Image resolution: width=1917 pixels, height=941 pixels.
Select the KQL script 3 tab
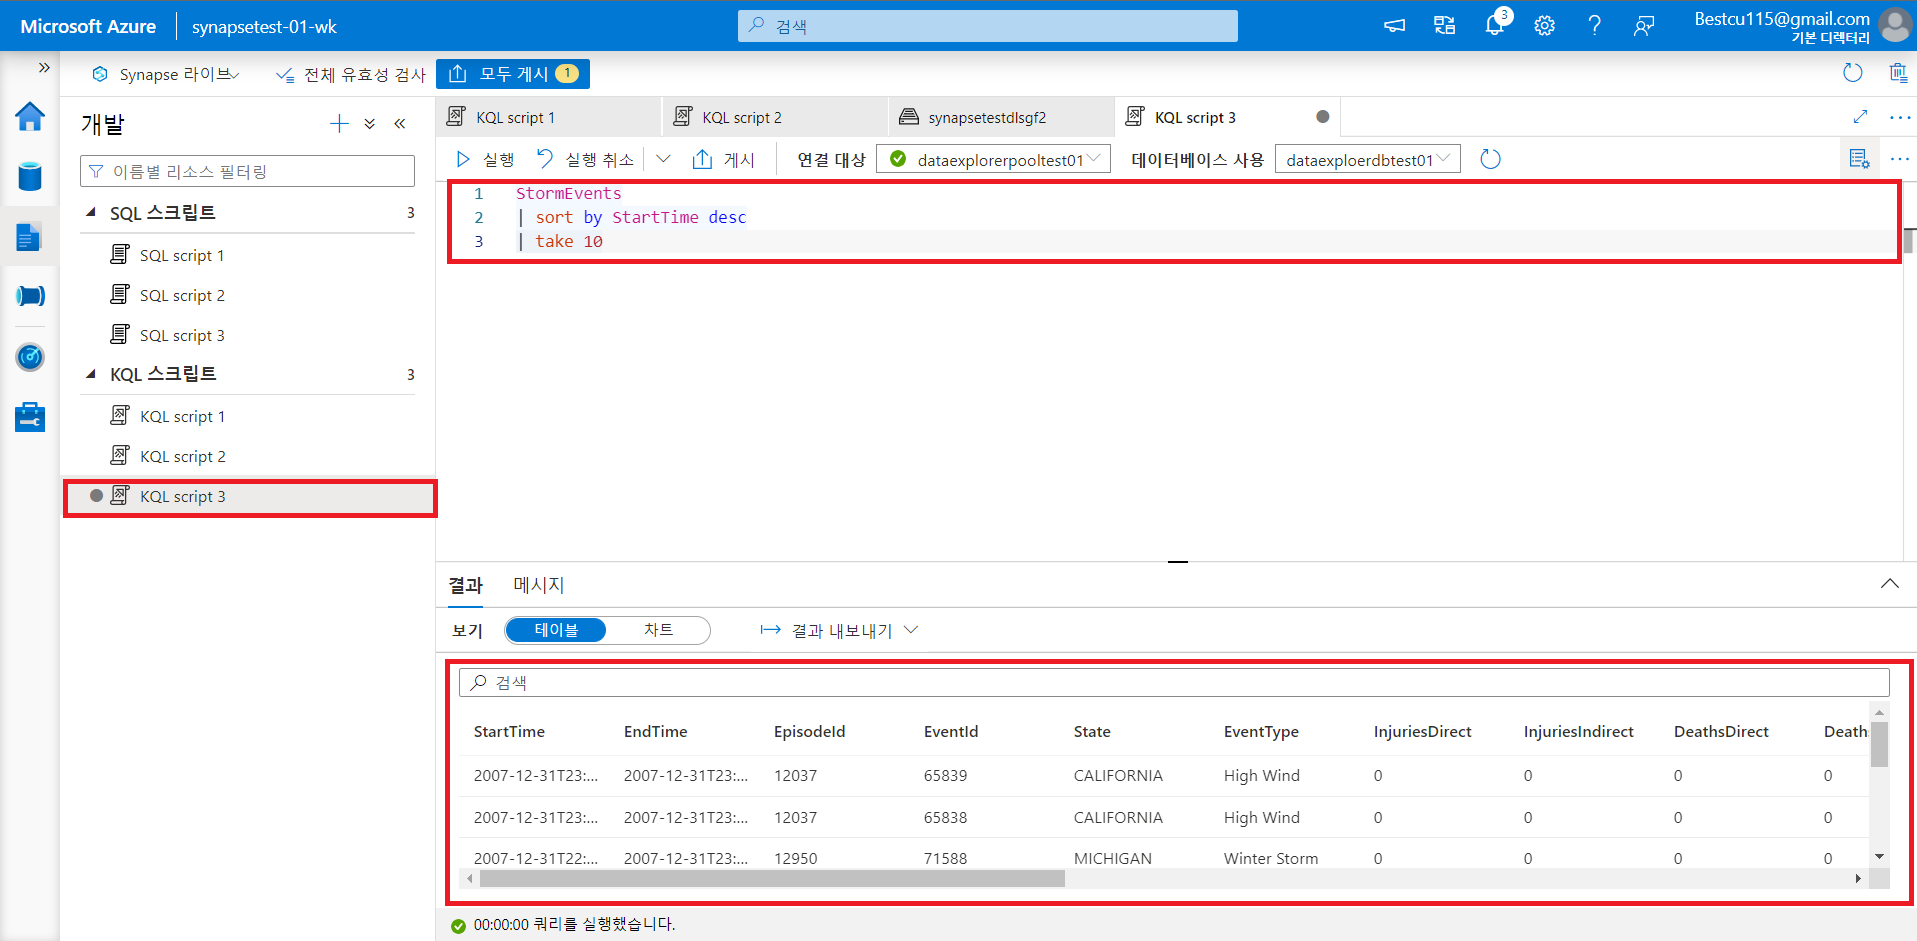[1227, 117]
